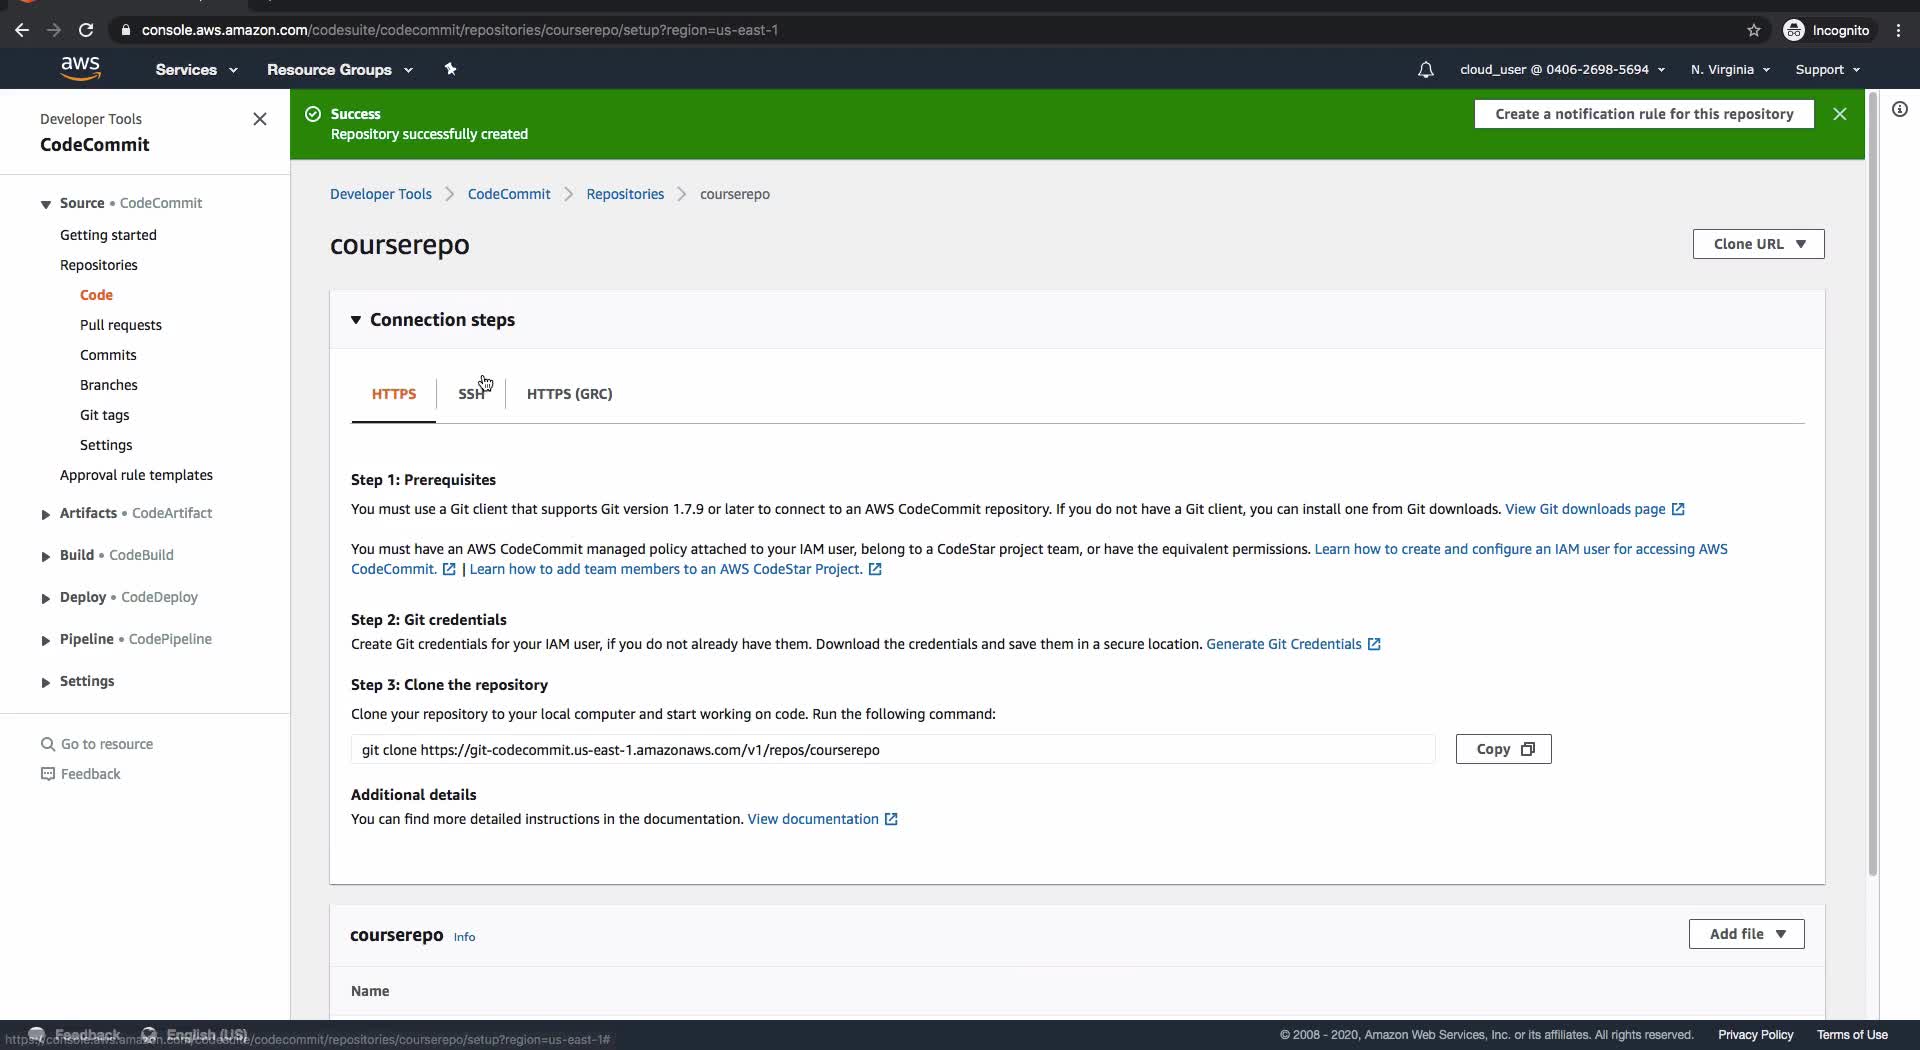
Task: Create a notification rule for this repository
Action: [x=1643, y=114]
